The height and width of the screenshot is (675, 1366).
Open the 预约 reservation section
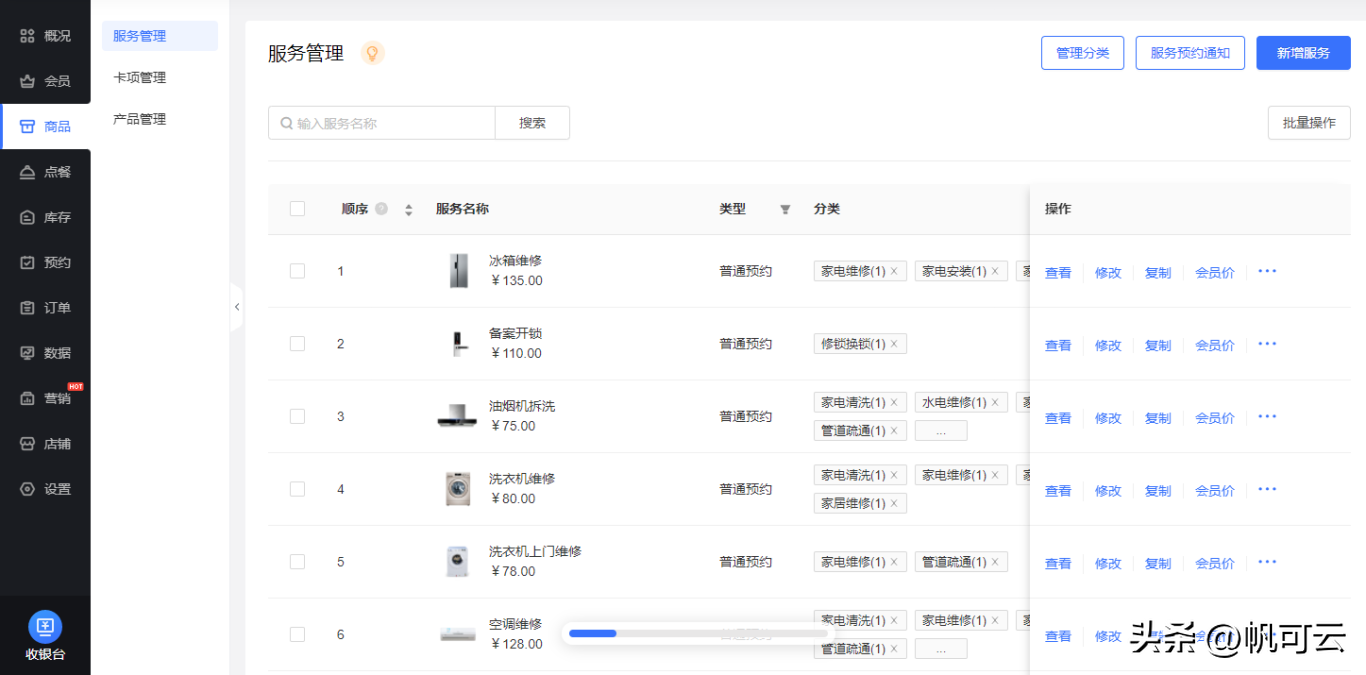coord(45,262)
